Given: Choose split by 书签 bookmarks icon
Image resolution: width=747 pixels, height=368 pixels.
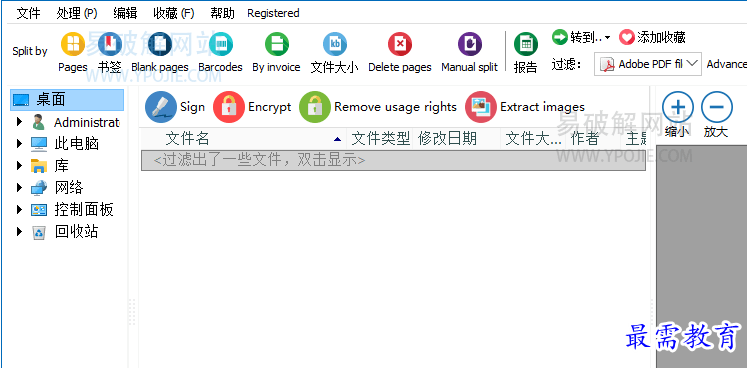Looking at the screenshot, I should coord(110,44).
